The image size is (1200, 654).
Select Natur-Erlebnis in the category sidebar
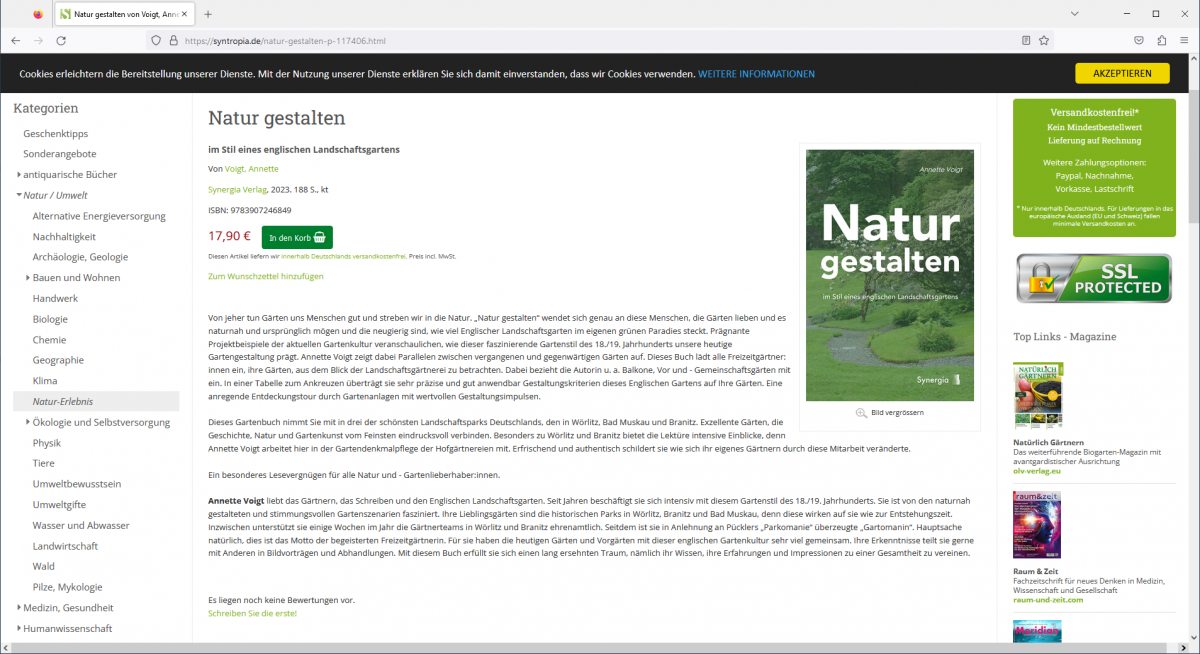[63, 401]
